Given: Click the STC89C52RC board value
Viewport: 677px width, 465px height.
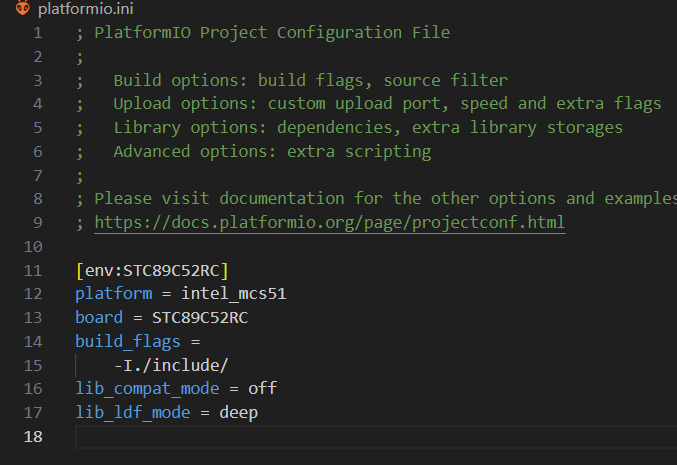Looking at the screenshot, I should 200,318.
